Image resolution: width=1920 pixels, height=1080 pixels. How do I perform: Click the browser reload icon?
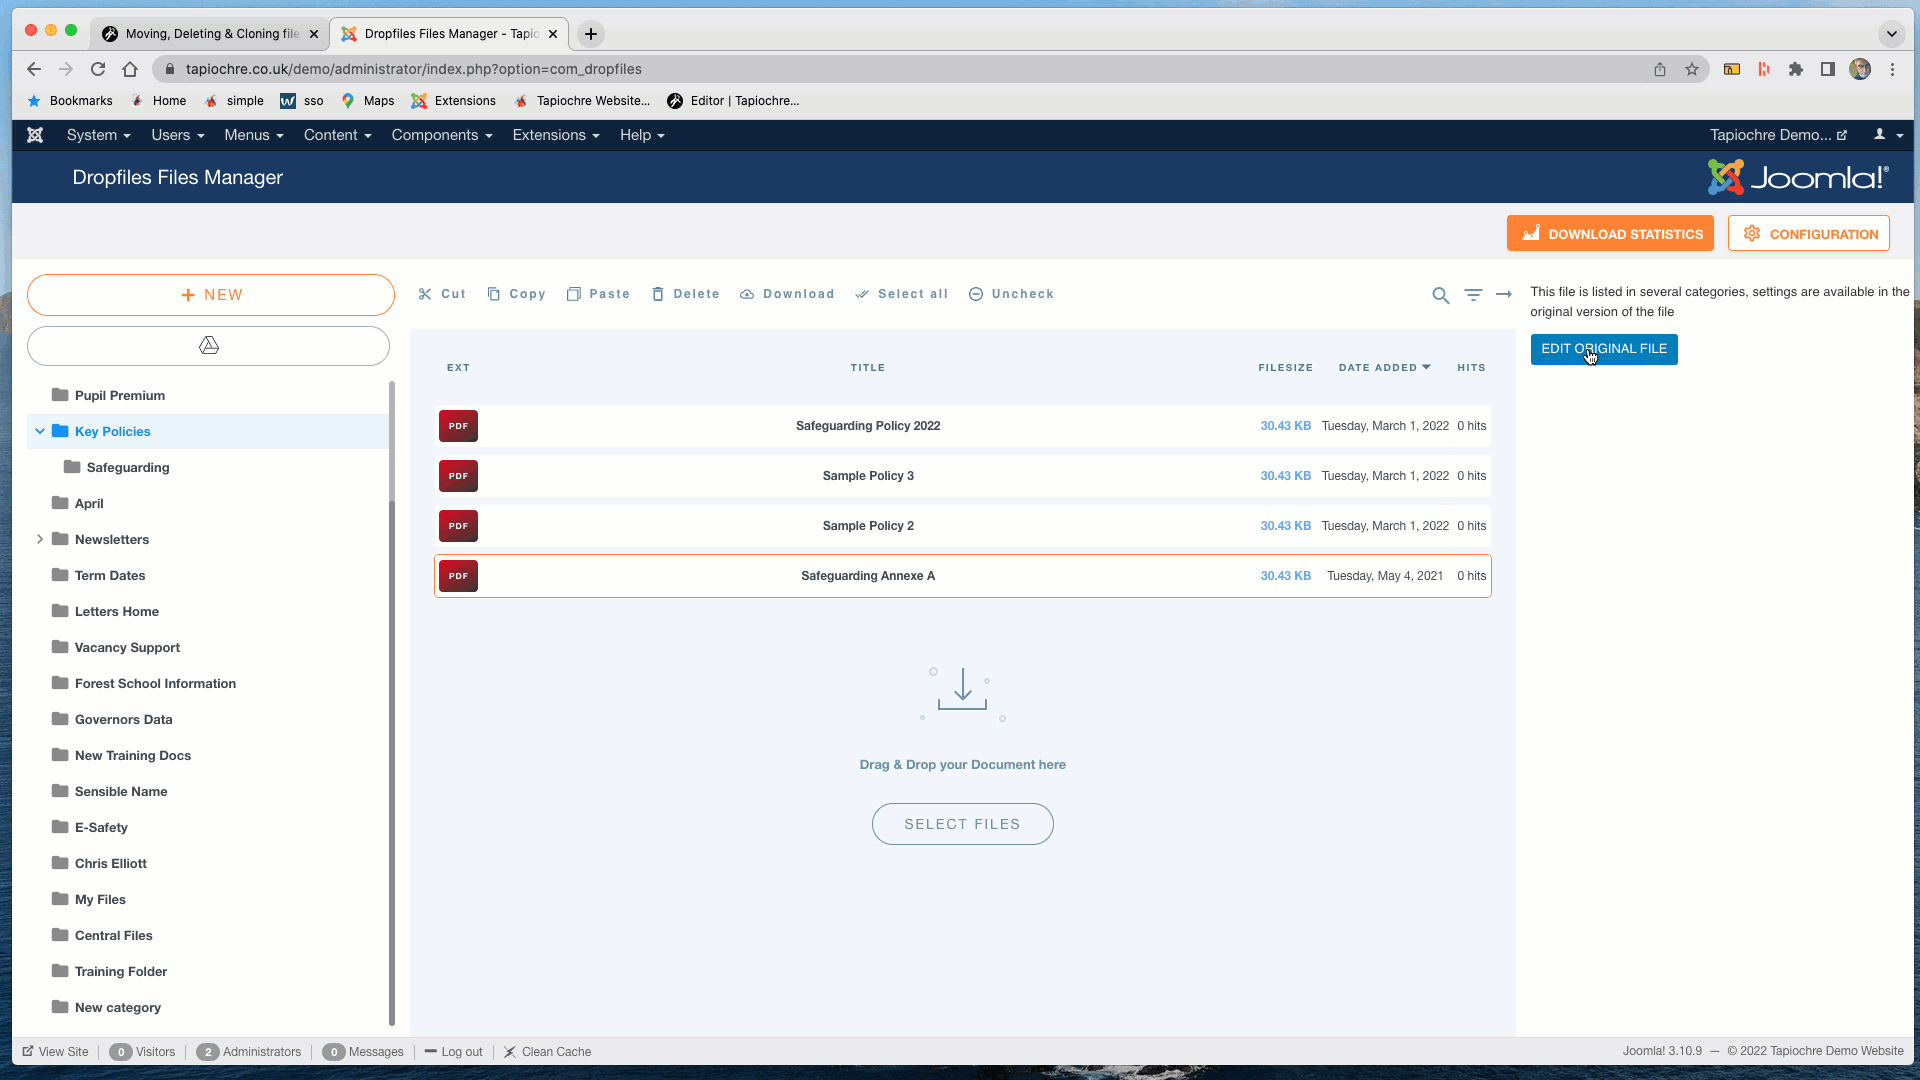(x=98, y=69)
